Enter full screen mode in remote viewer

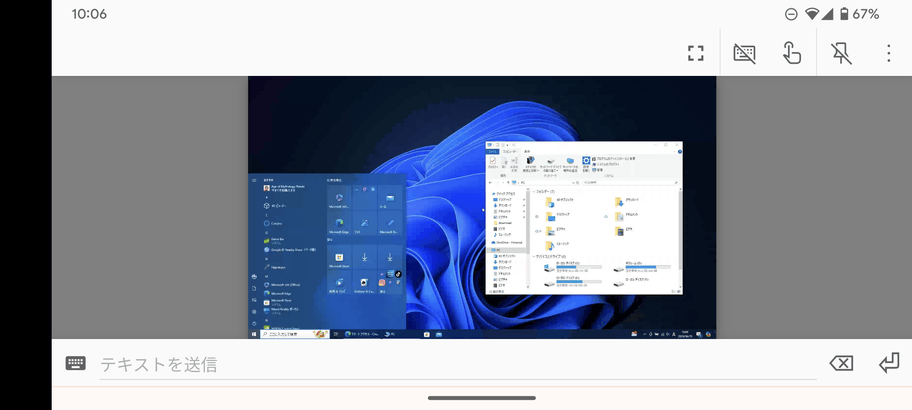696,54
